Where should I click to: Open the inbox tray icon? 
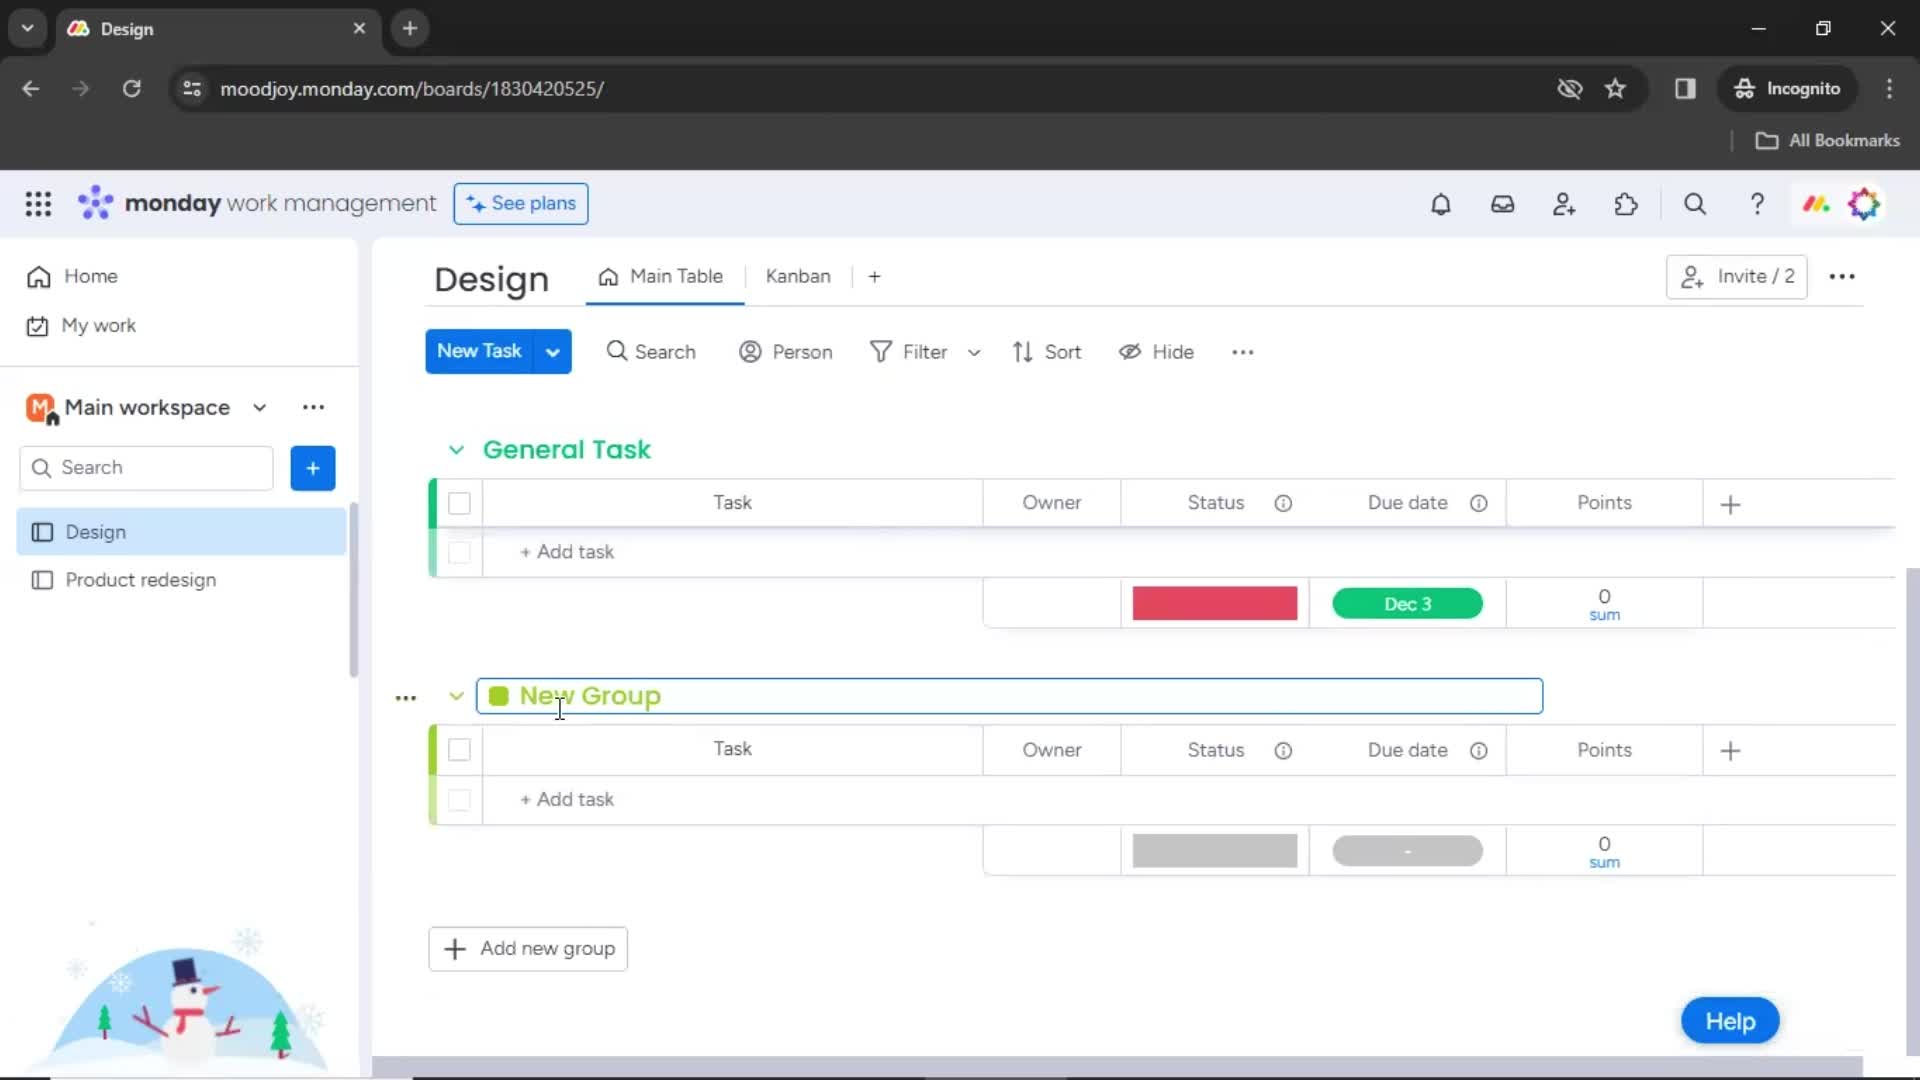pos(1502,204)
